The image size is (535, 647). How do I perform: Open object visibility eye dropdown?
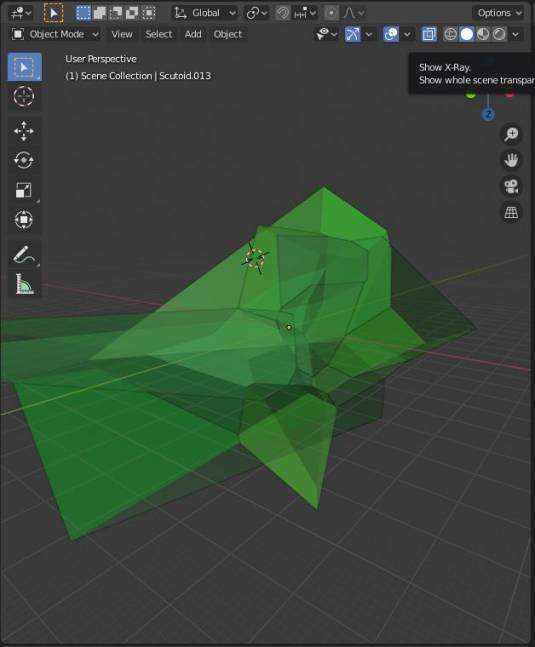(326, 34)
